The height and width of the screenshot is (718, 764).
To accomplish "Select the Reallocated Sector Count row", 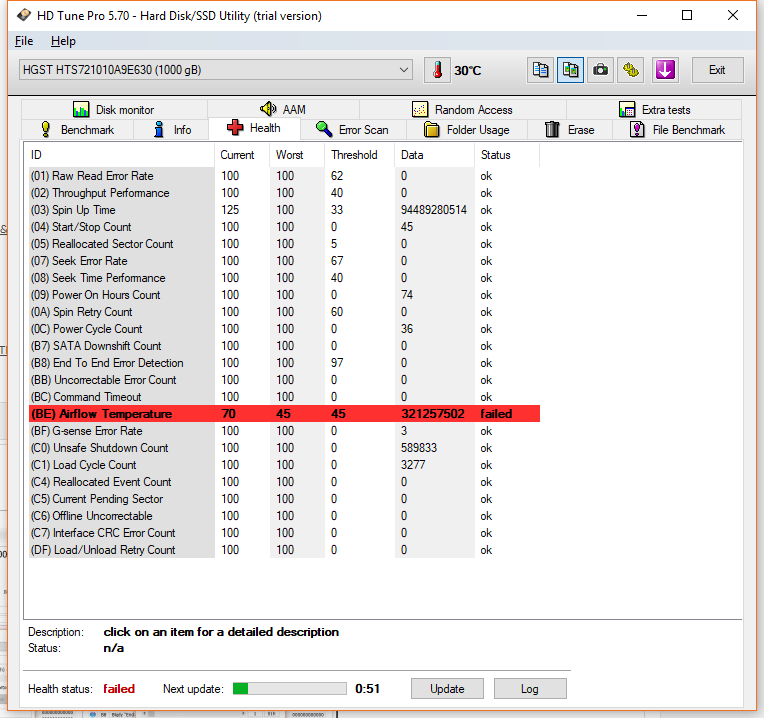I will 284,244.
